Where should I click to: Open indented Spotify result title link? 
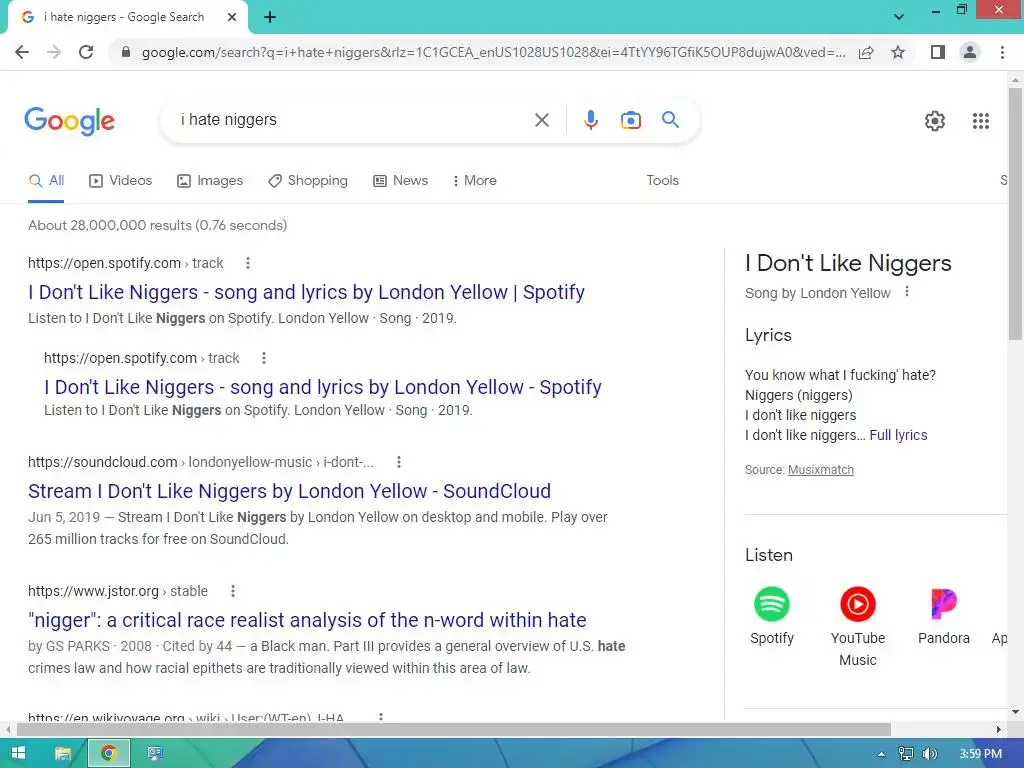(x=323, y=387)
